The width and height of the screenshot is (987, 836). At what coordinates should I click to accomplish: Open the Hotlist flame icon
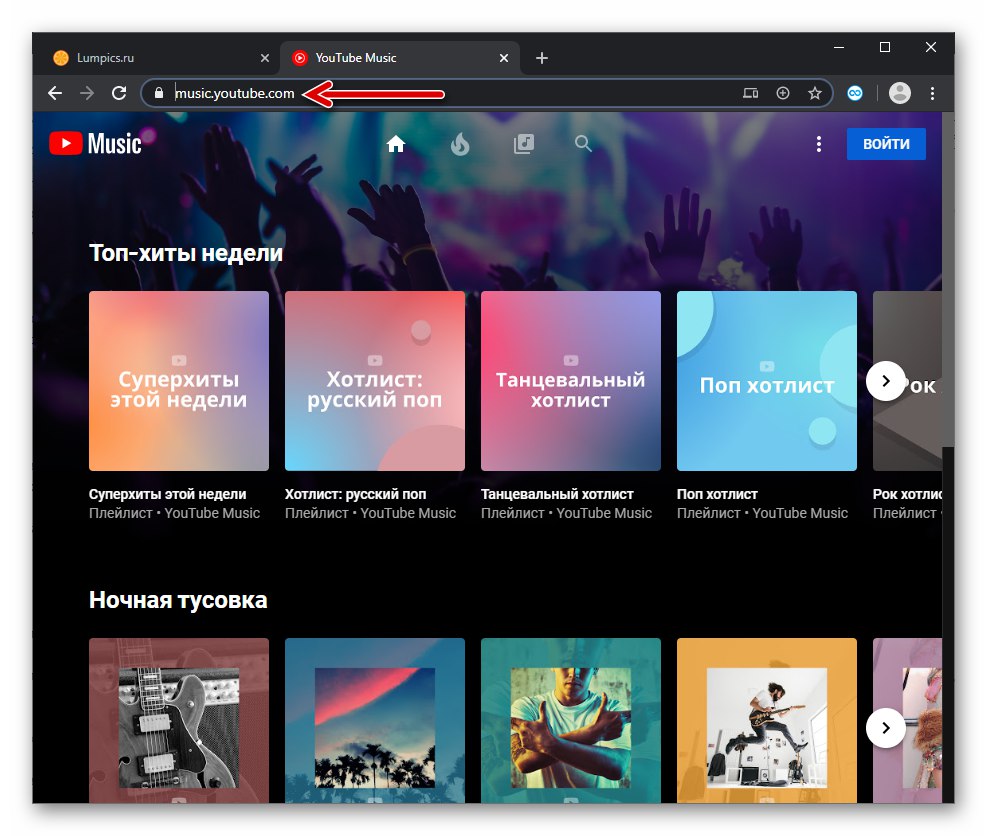460,144
